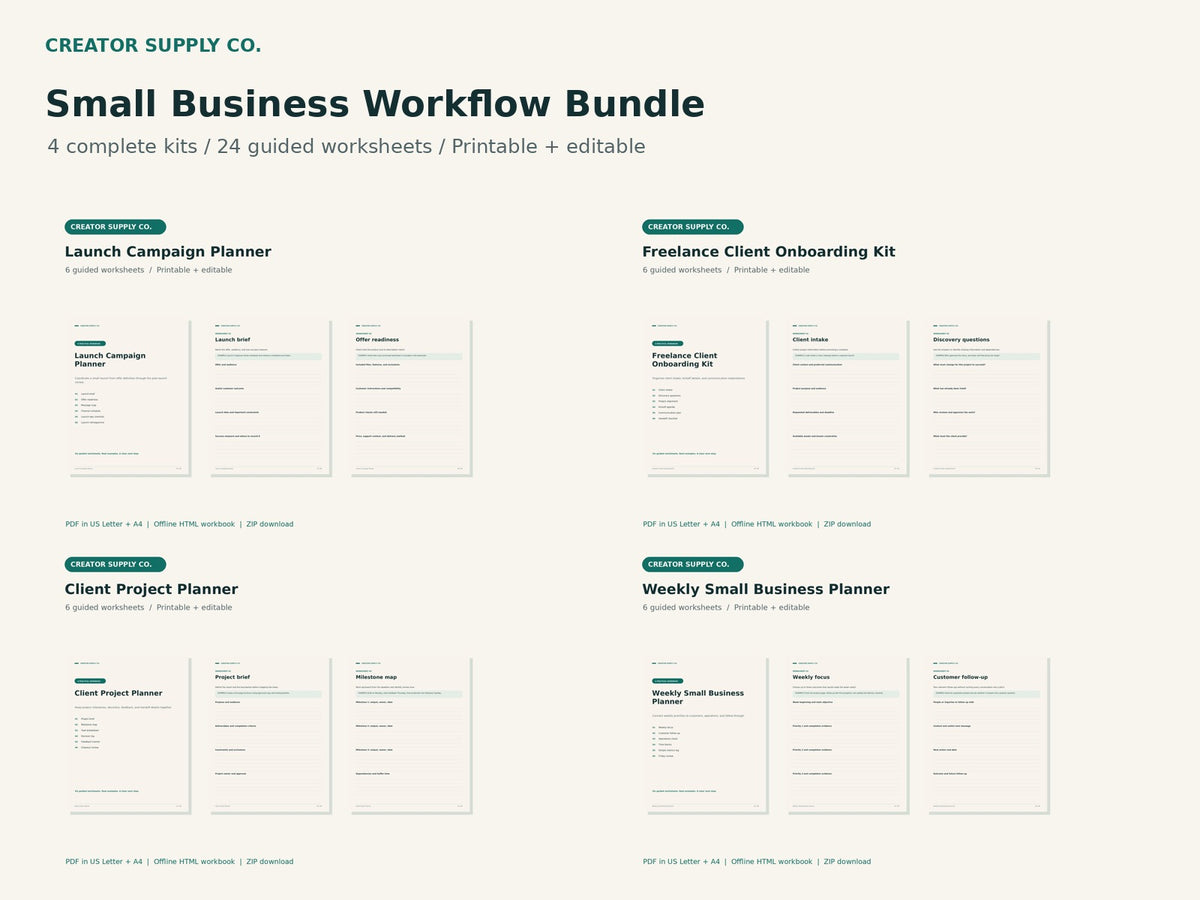Viewport: 1200px width, 900px height.
Task: Click 'PDF in US Letter + A4' below Freelance Onboarding thumbnails
Action: pyautogui.click(x=681, y=524)
